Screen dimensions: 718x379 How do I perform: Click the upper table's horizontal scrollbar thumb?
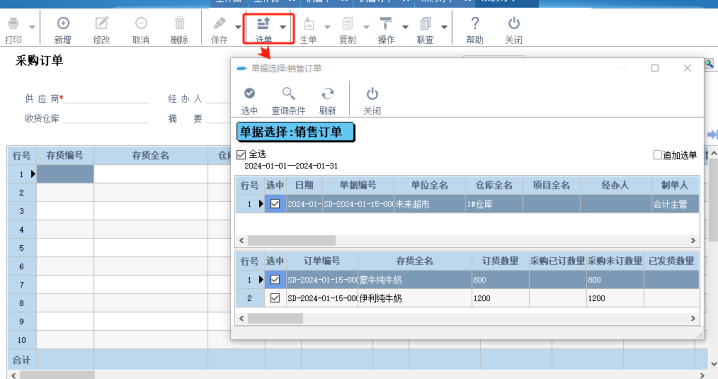coord(292,240)
